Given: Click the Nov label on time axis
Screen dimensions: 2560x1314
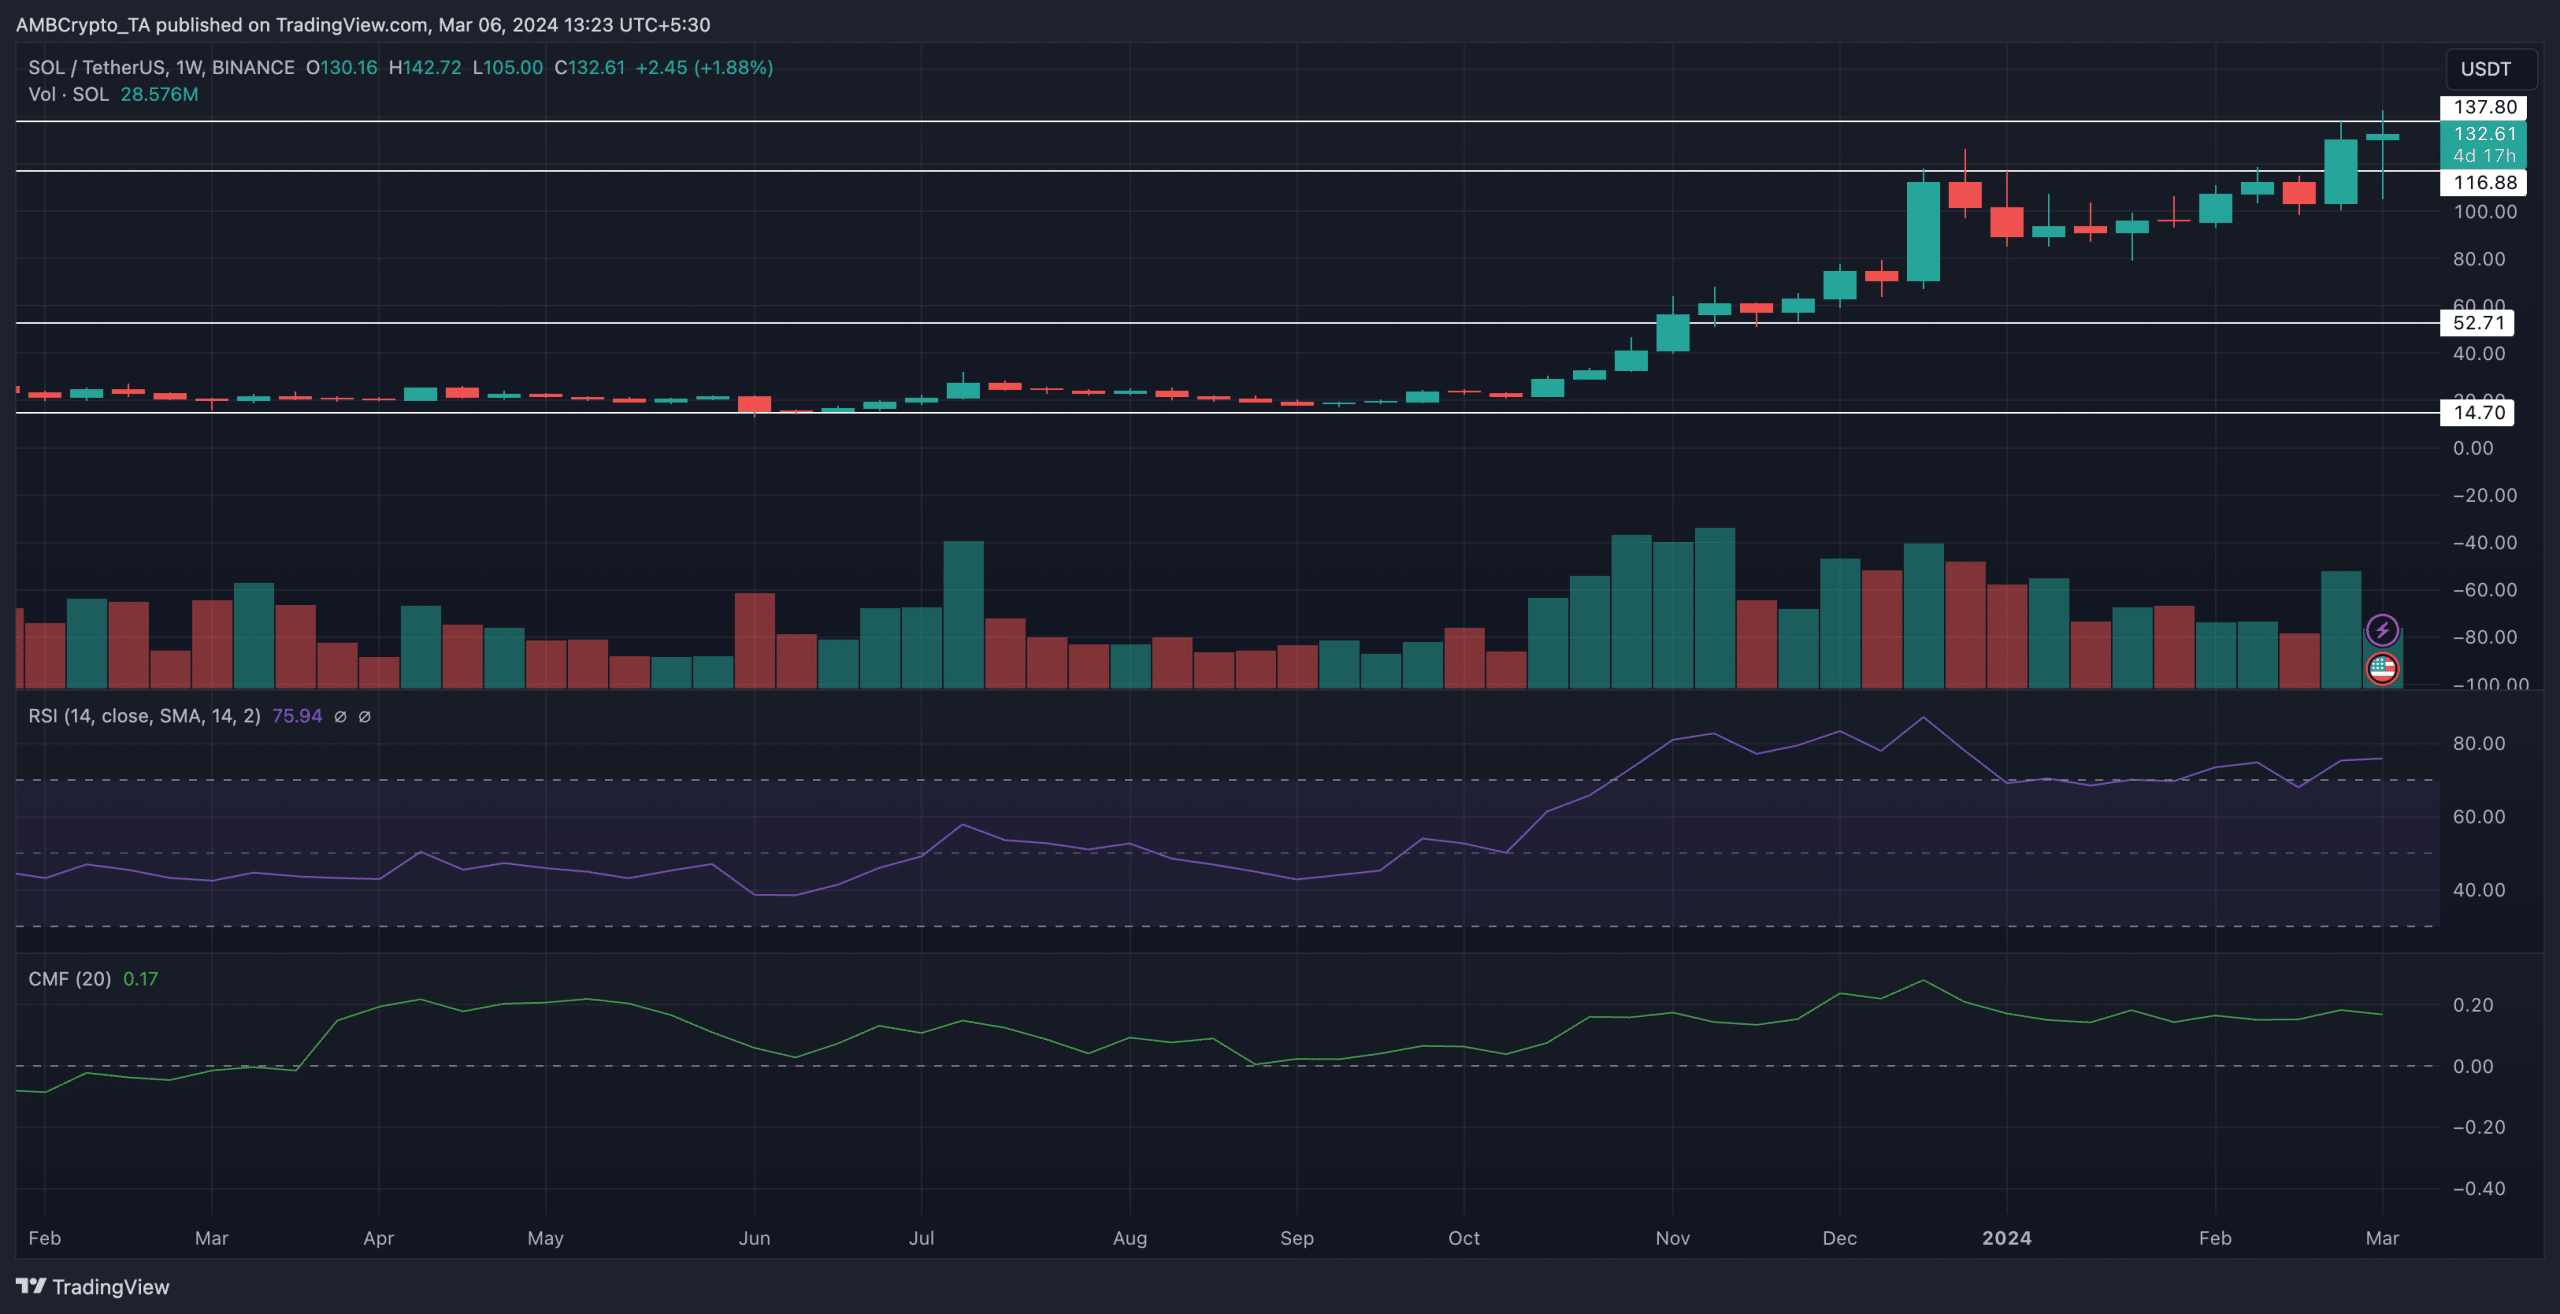Looking at the screenshot, I should point(1672,1238).
